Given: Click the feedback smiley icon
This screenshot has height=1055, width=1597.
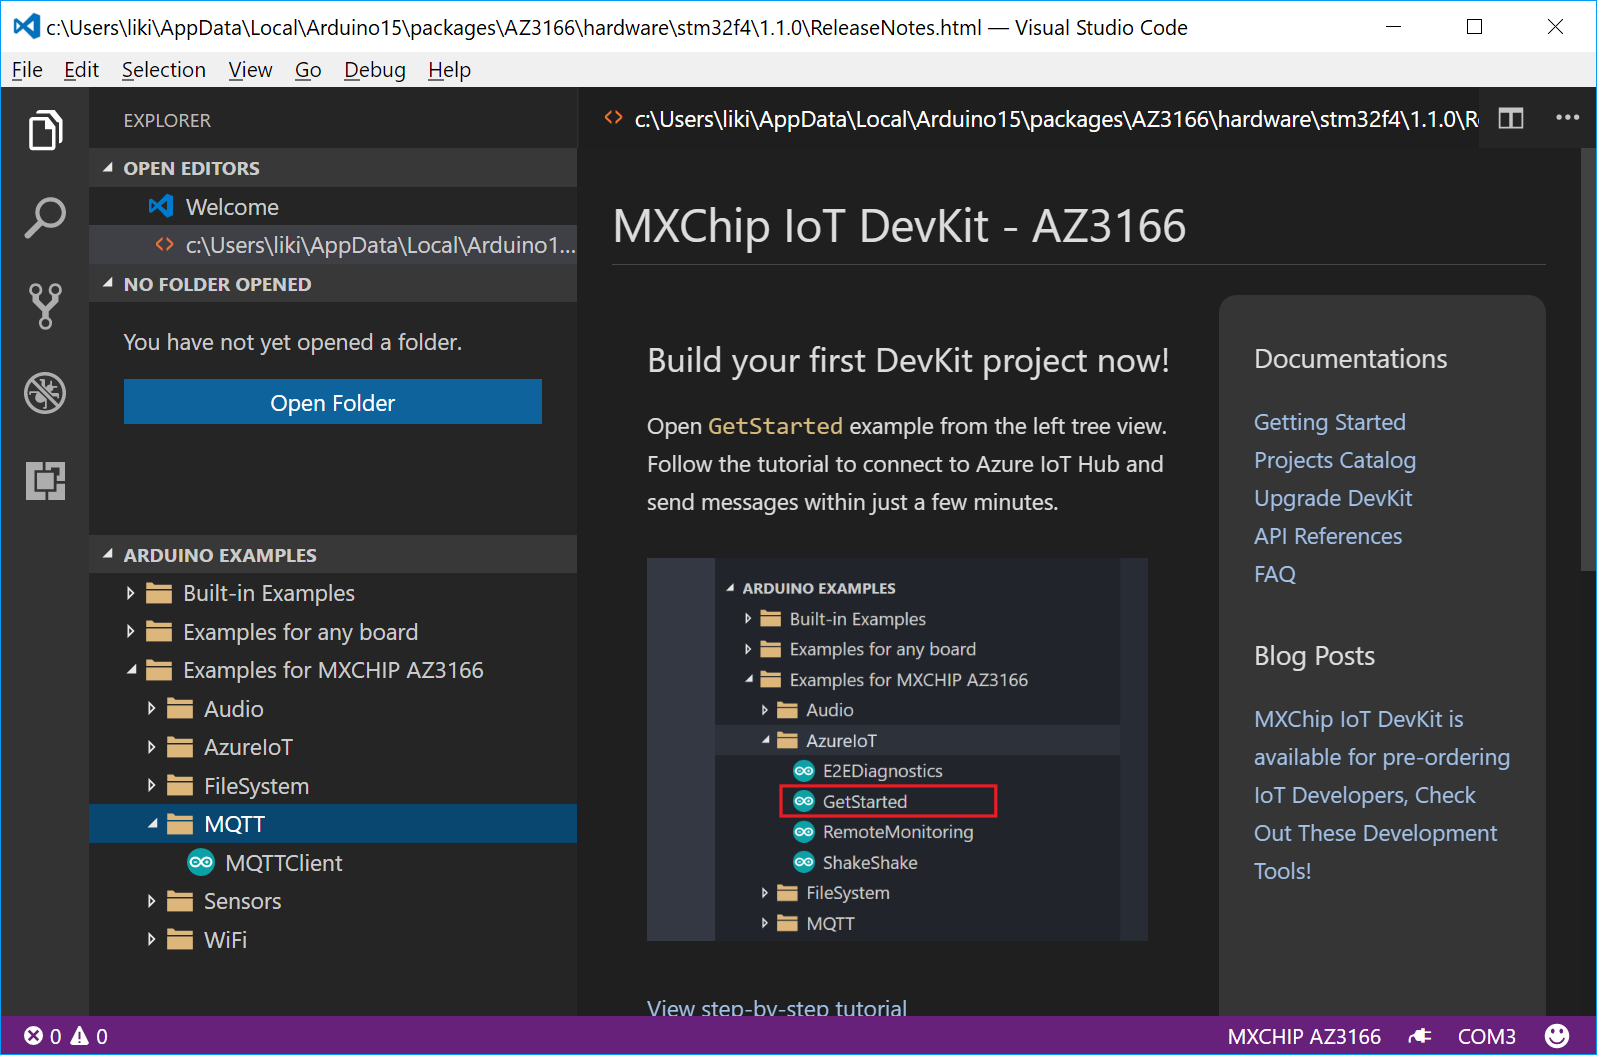Looking at the screenshot, I should [1556, 1036].
